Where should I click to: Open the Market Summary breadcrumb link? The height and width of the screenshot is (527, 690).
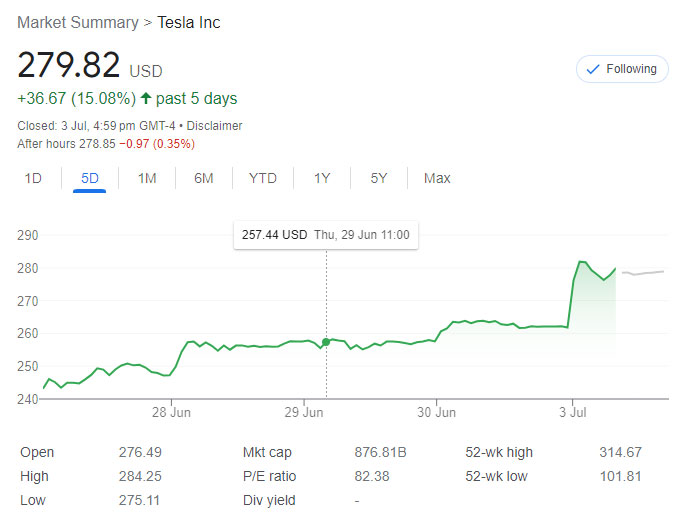78,22
